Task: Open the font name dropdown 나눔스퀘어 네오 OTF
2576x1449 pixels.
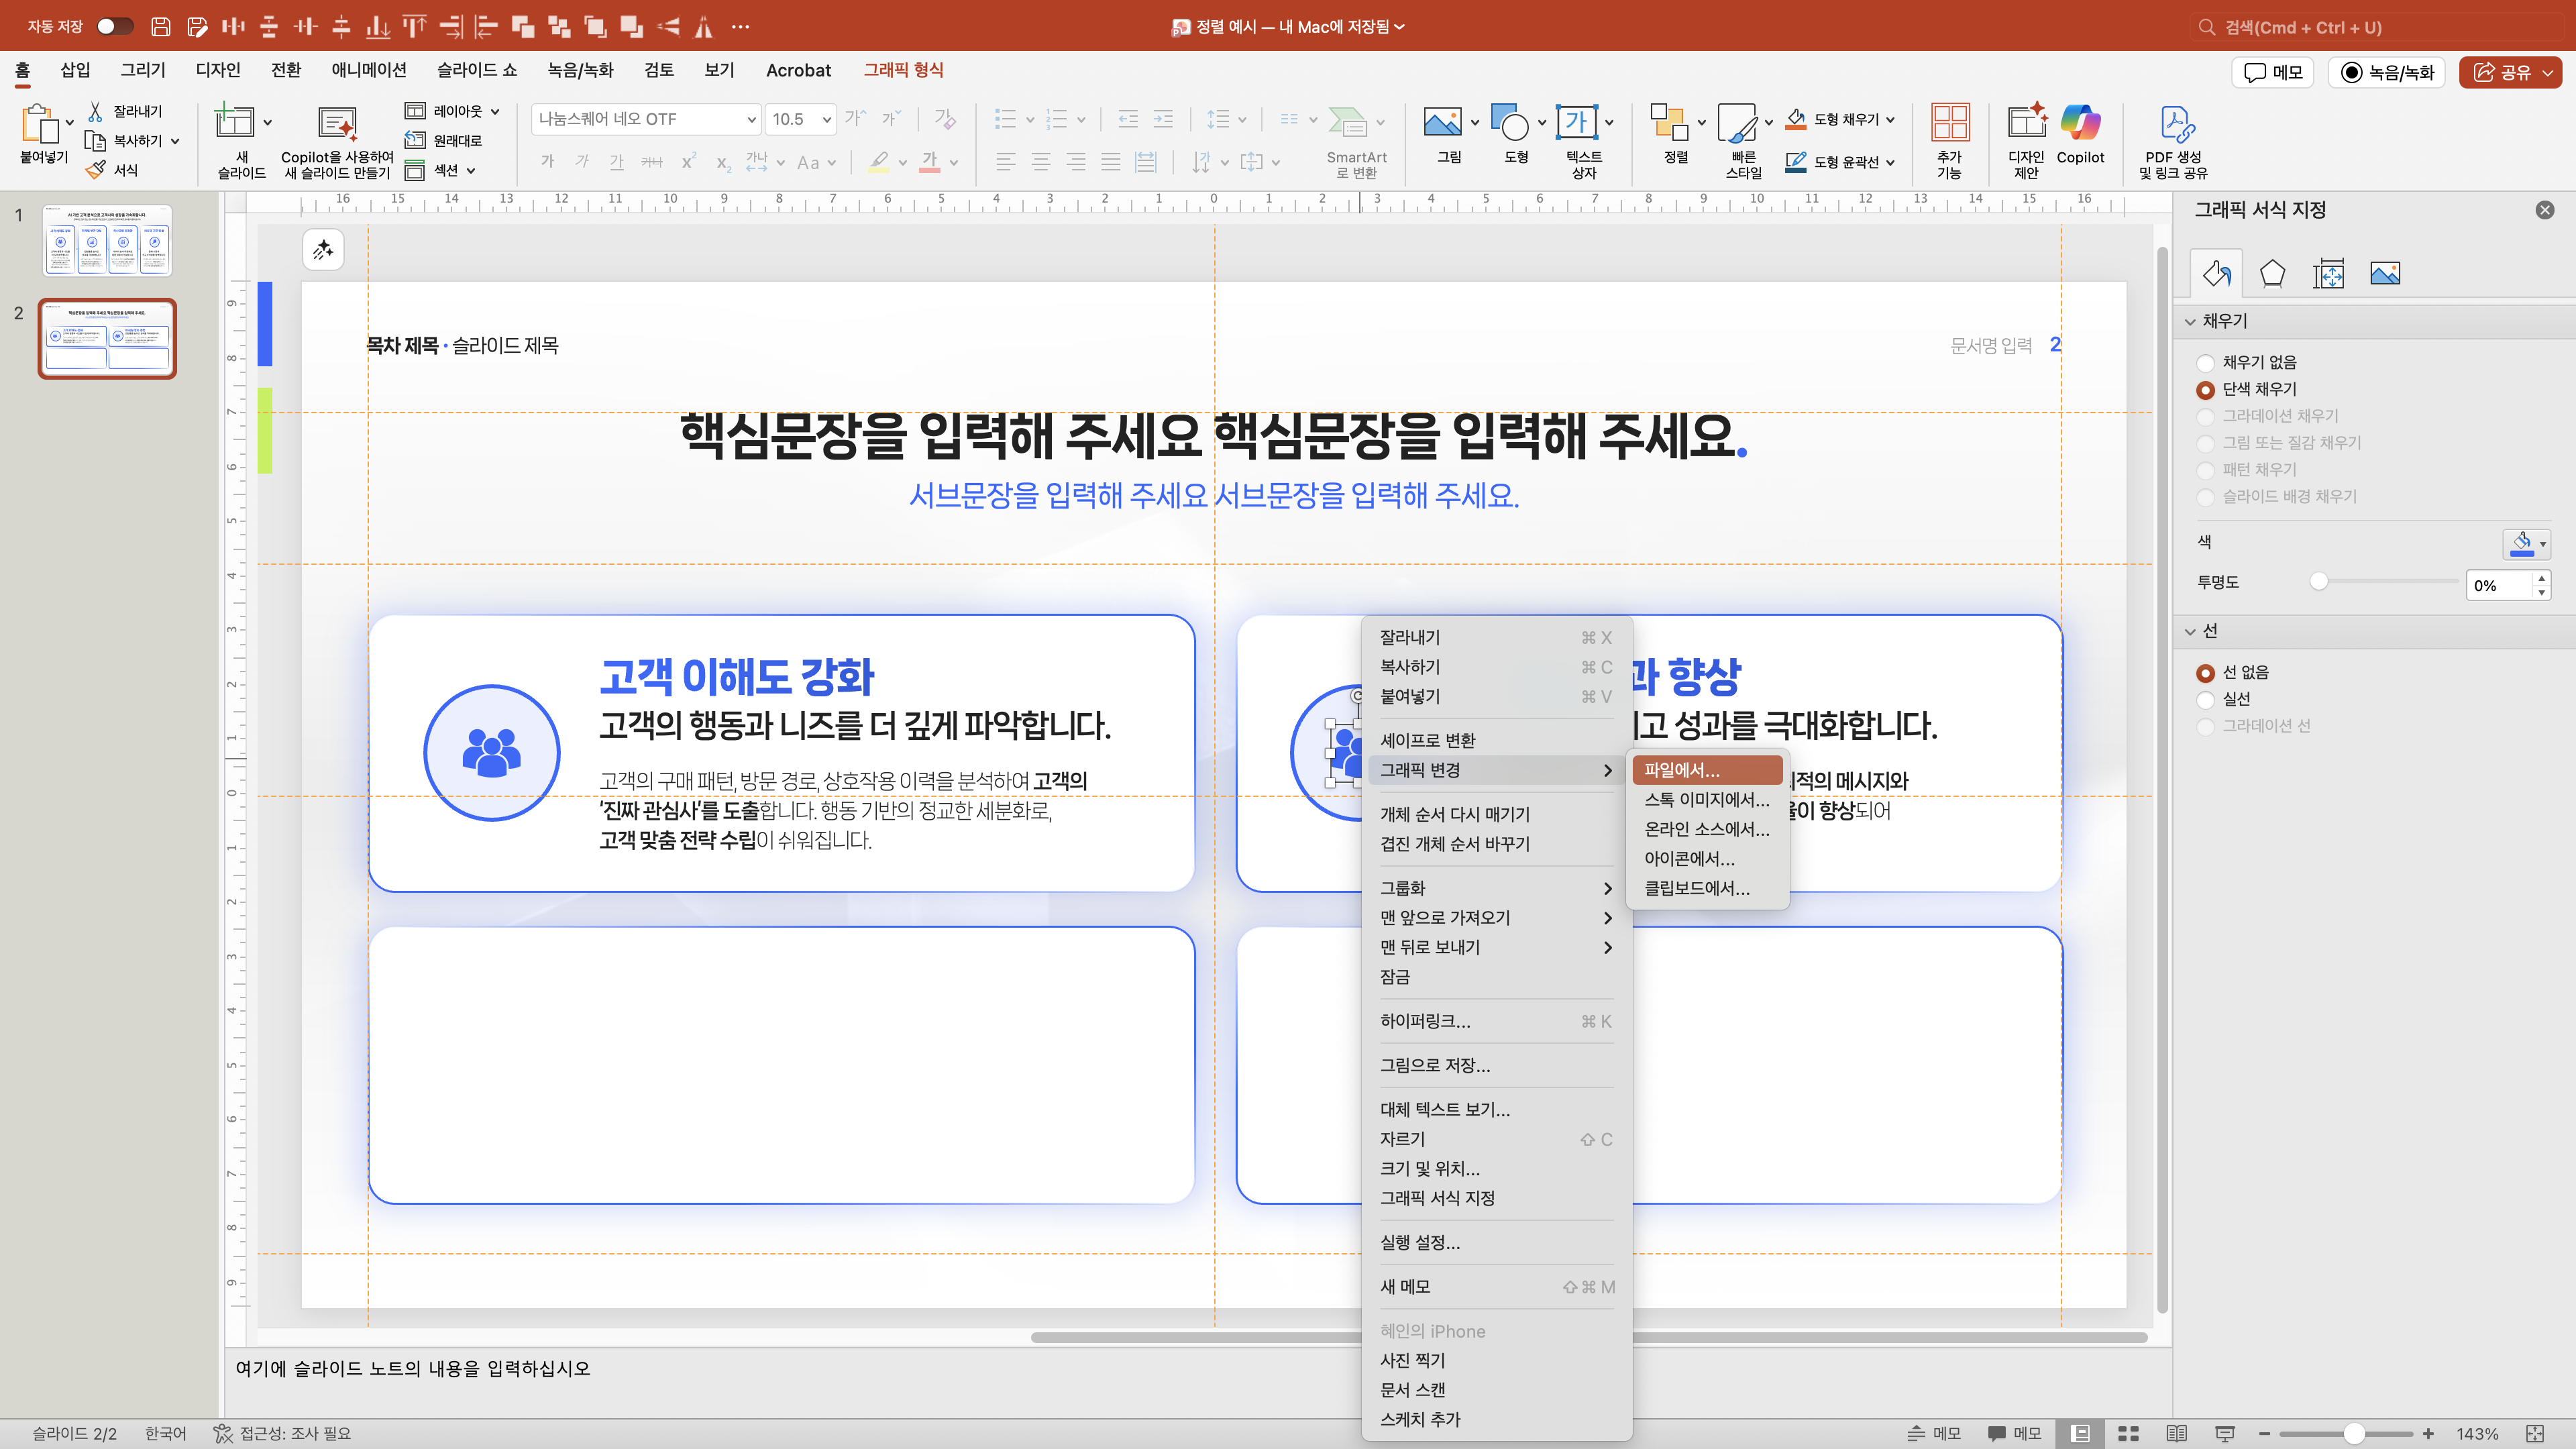Action: tap(751, 119)
